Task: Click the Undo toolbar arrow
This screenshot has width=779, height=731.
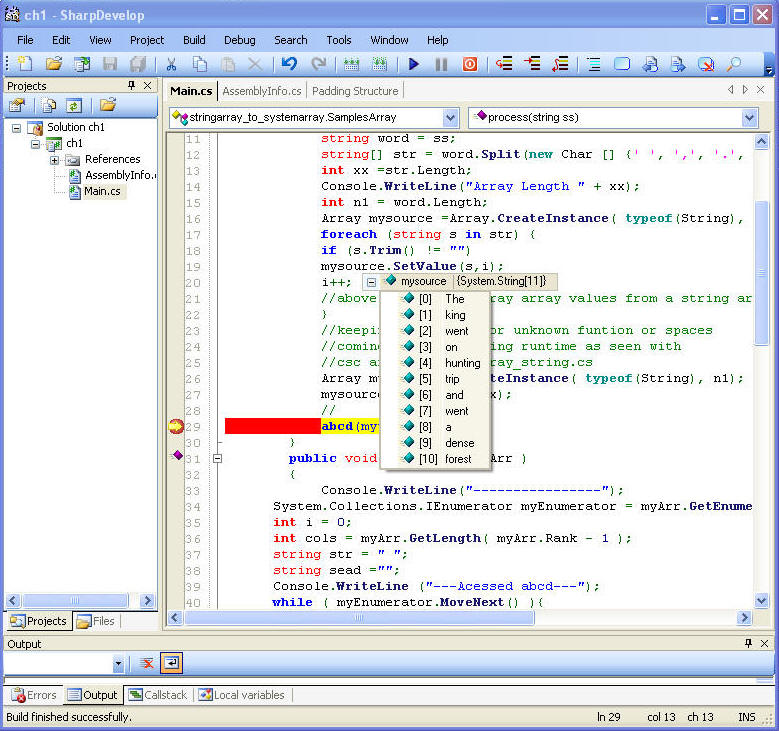Action: tap(289, 65)
